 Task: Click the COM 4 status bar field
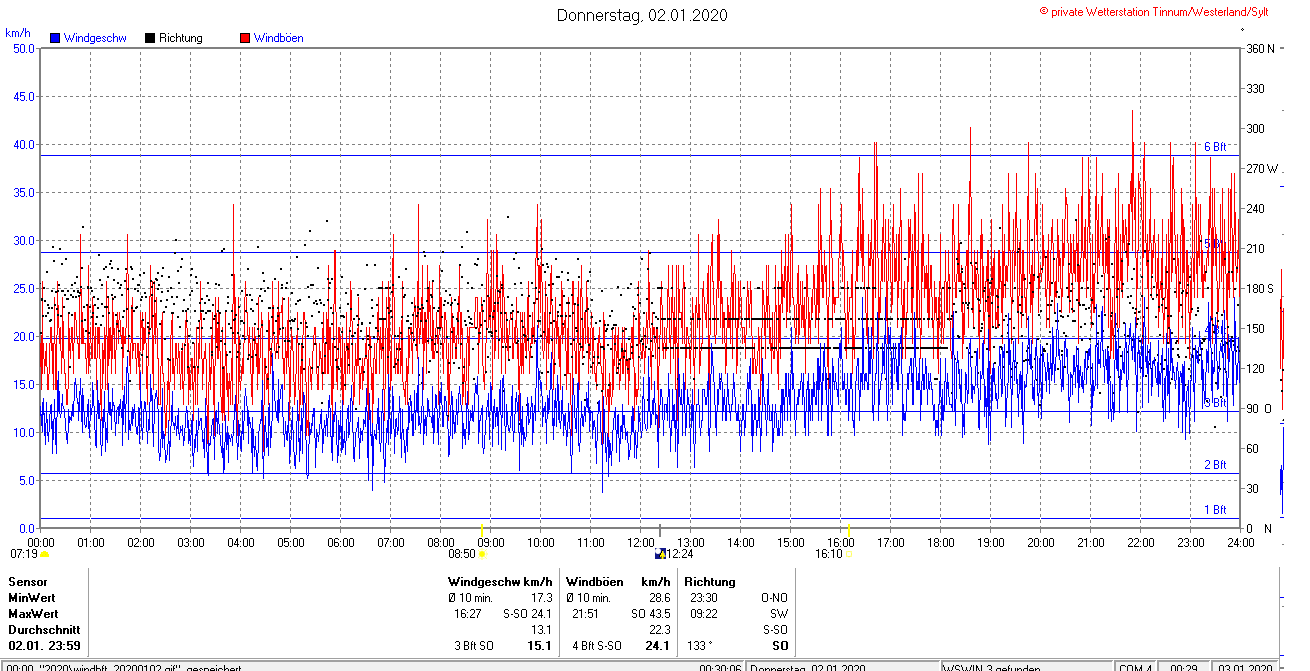point(1133,667)
